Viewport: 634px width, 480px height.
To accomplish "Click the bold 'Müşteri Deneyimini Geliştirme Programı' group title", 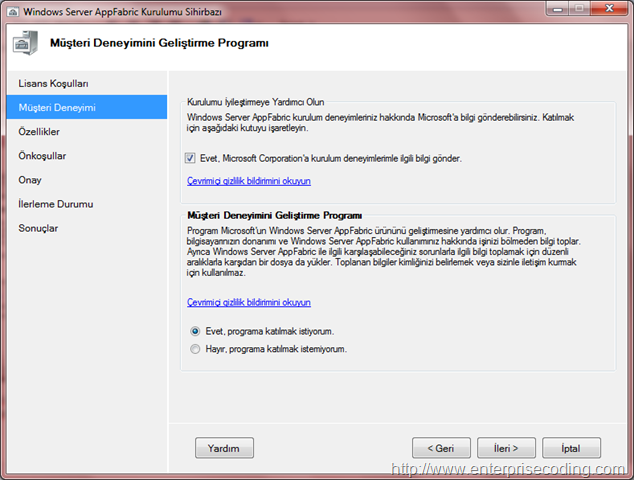I will coord(275,215).
